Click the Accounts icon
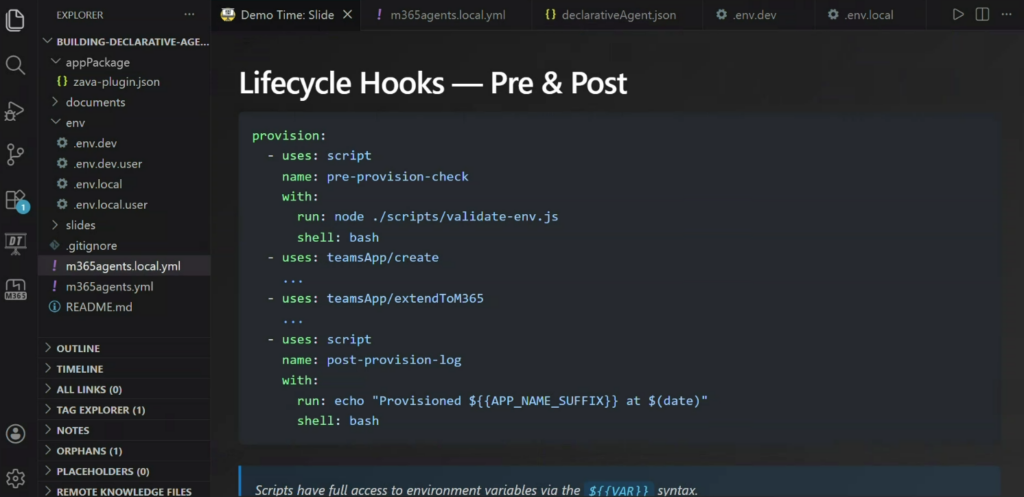The height and width of the screenshot is (497, 1024). 15,434
